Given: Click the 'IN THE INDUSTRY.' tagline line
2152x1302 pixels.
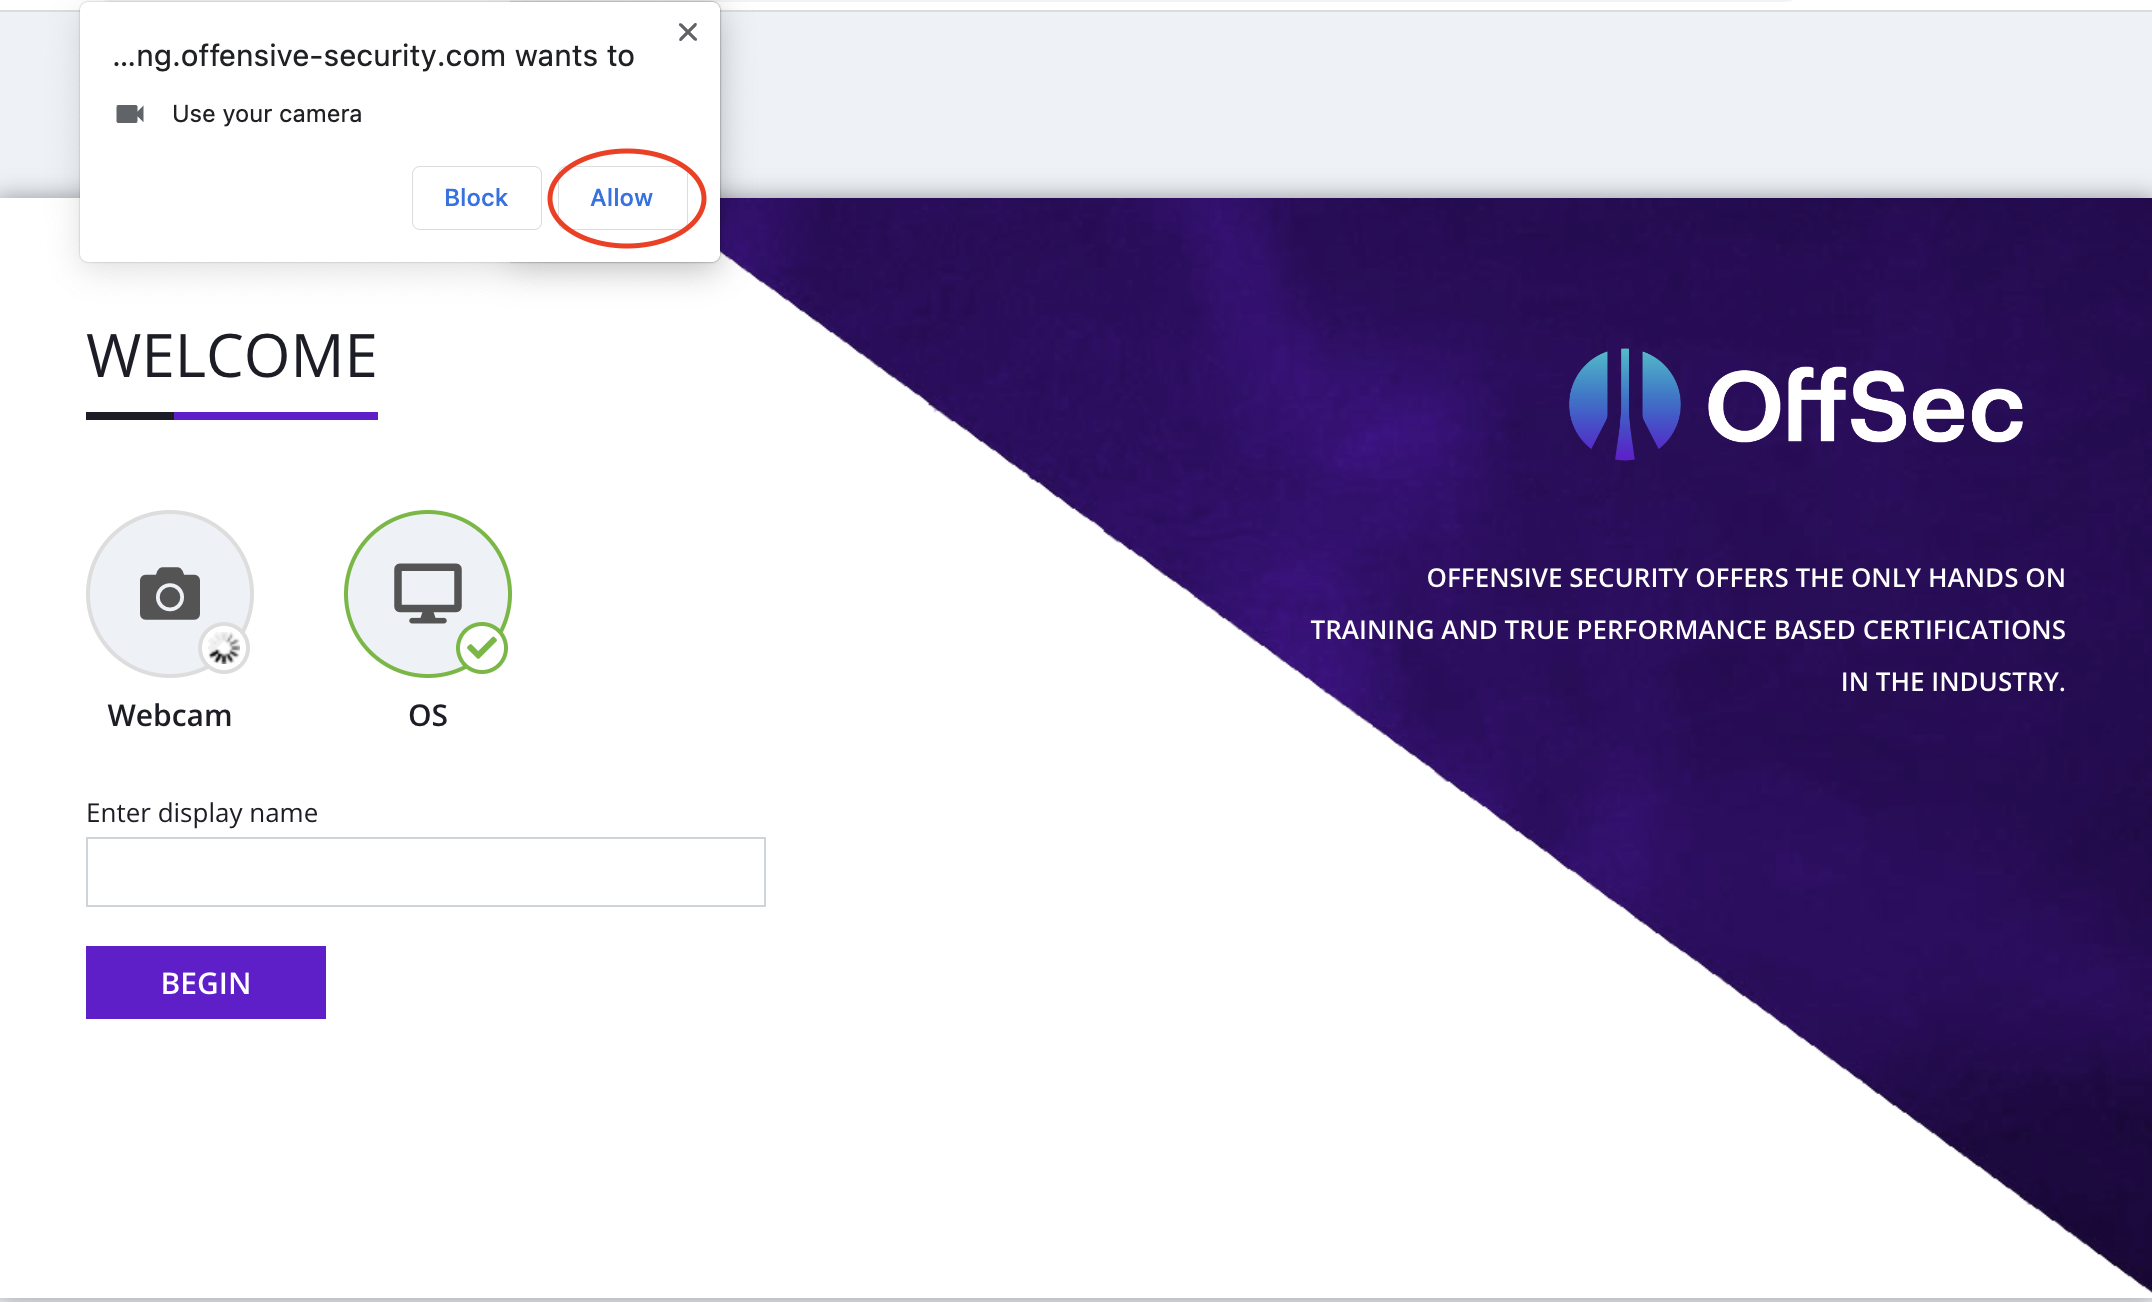Looking at the screenshot, I should point(1953,682).
